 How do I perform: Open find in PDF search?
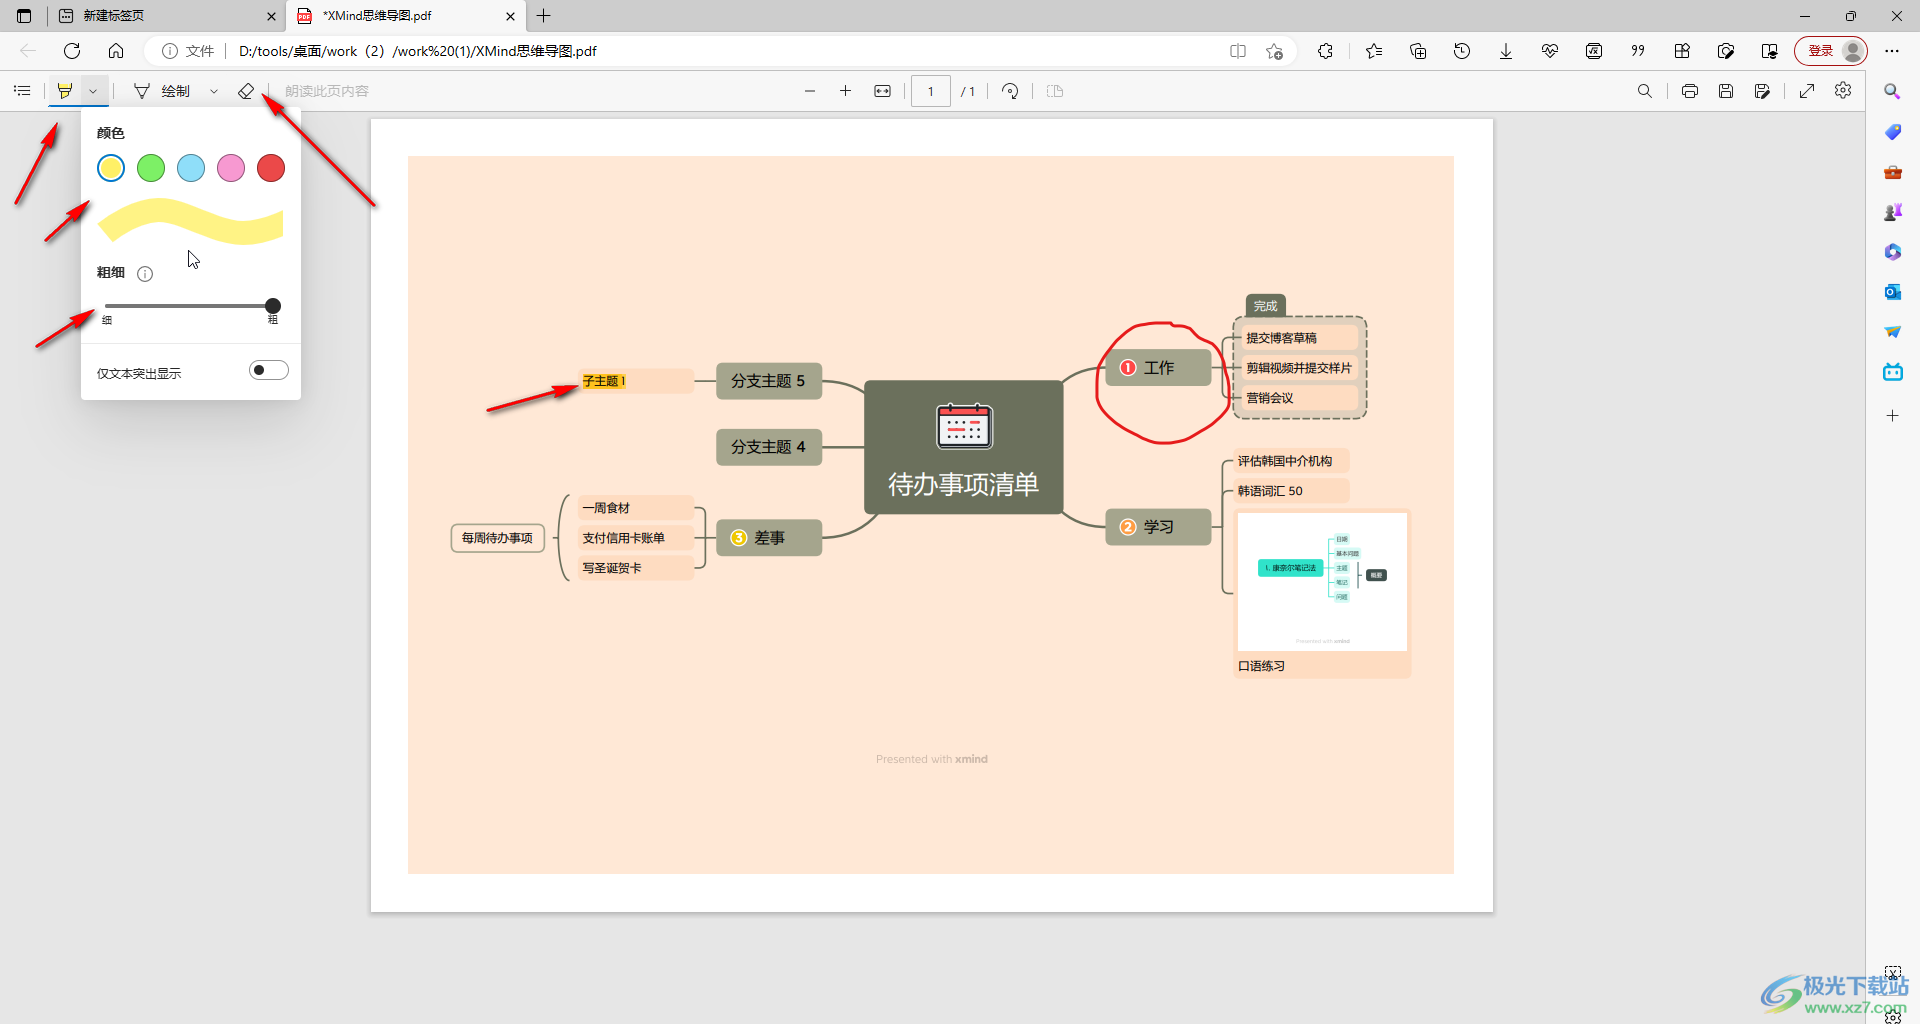pos(1644,91)
